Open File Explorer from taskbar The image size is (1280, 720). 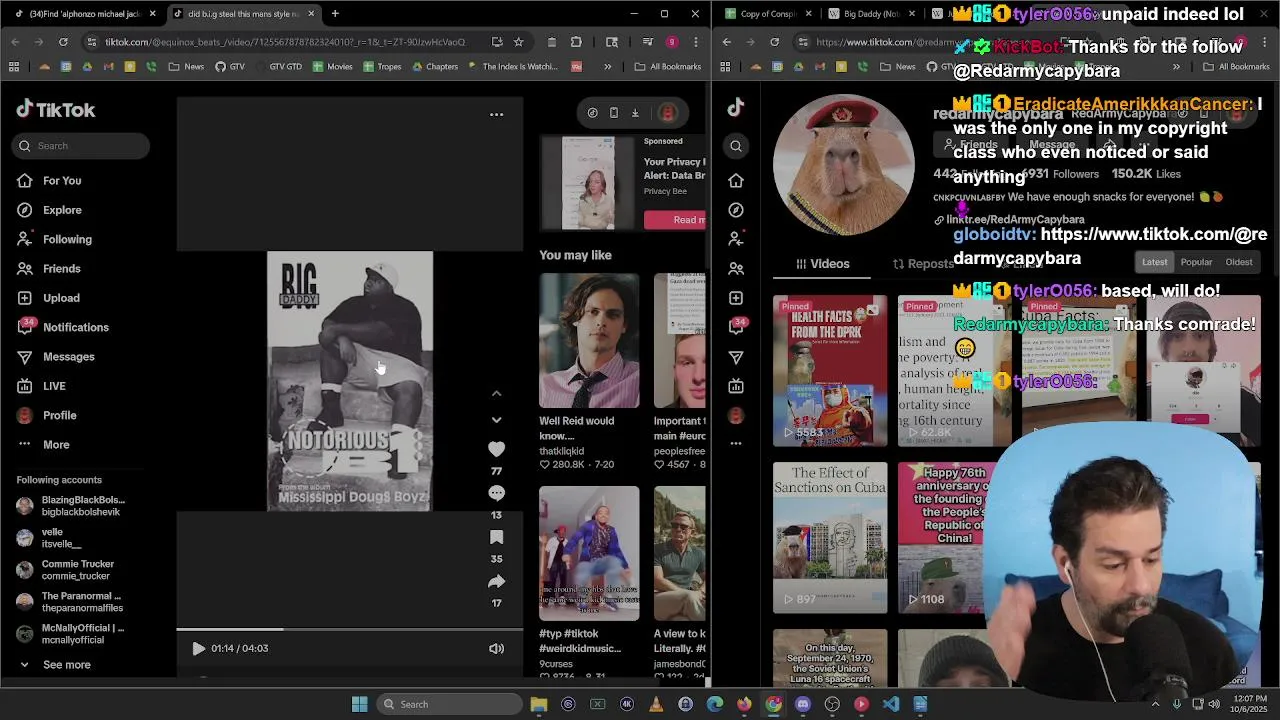click(539, 704)
